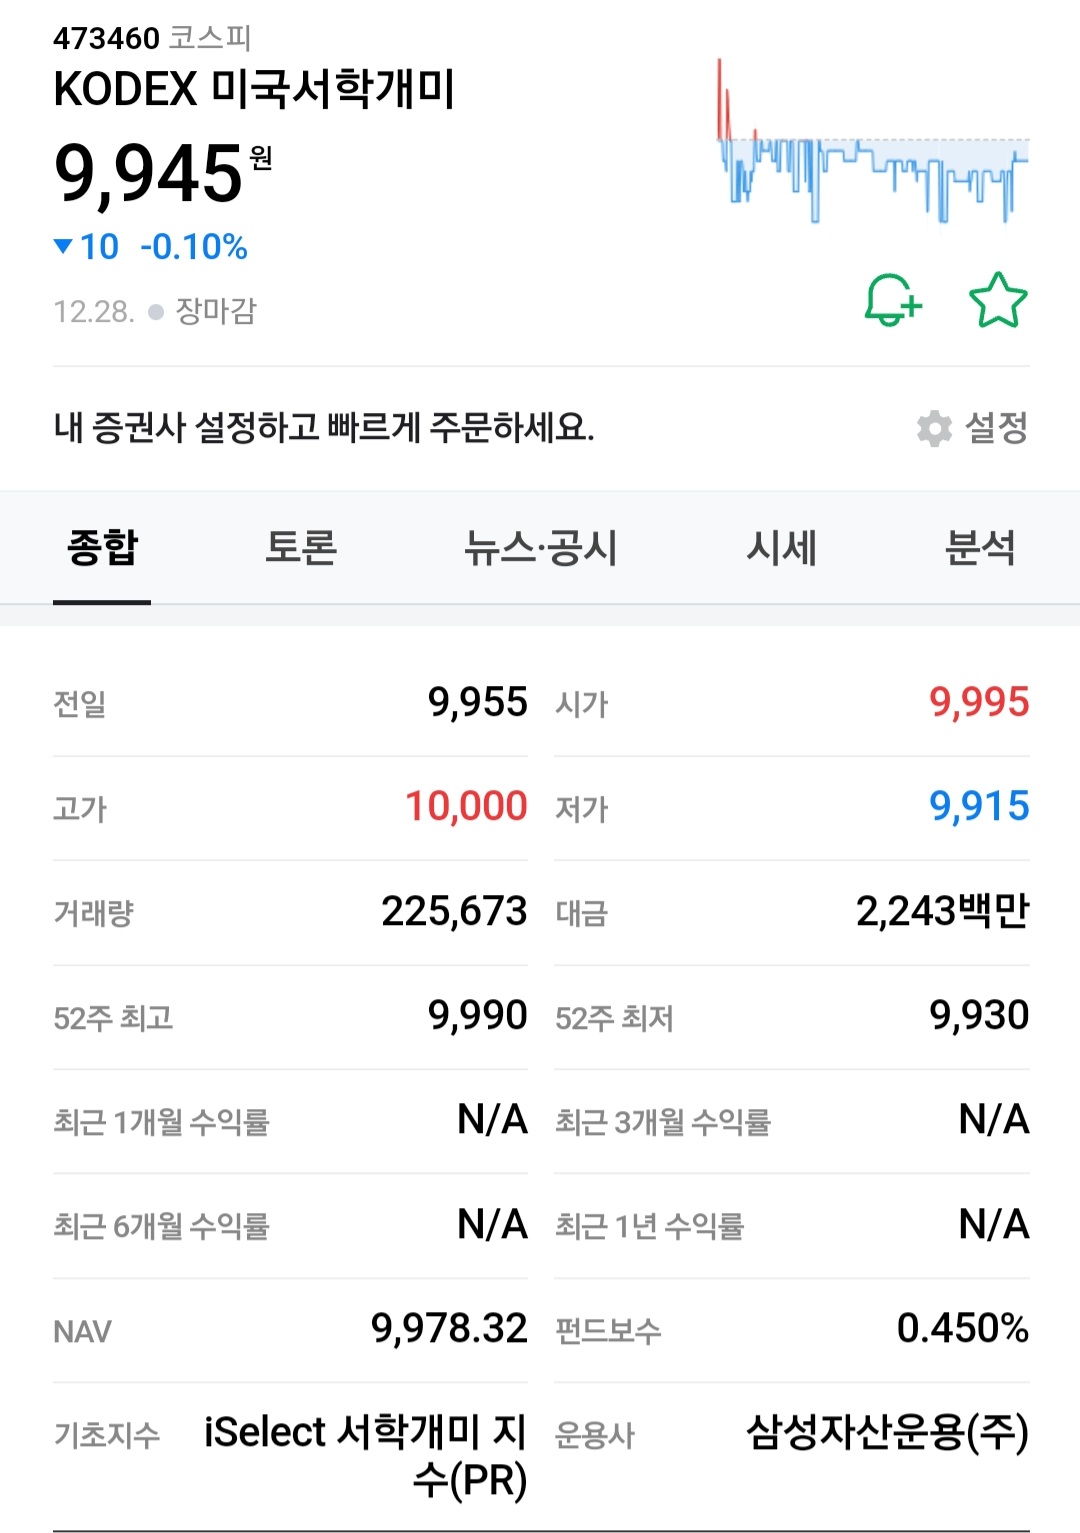Click the 473460 stock code
This screenshot has width=1080, height=1533.
106,38
